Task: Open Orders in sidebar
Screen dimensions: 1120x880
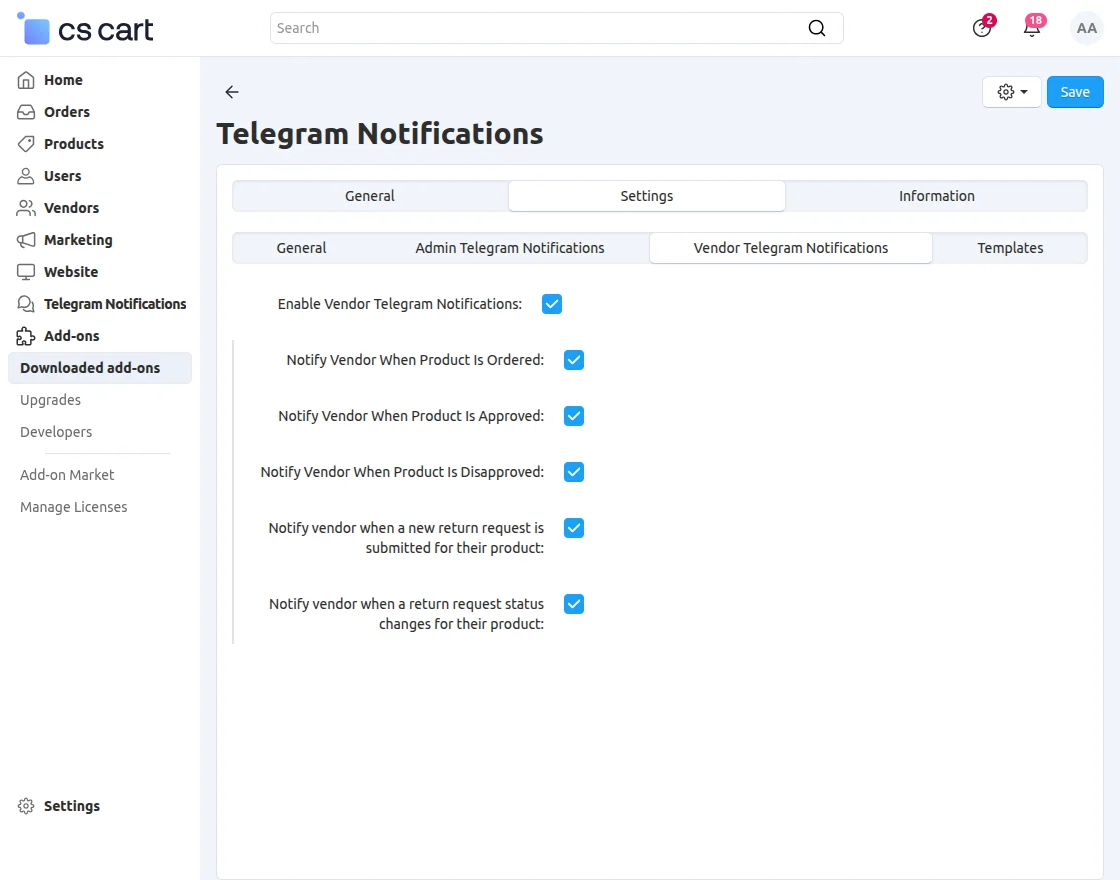Action: click(66, 112)
